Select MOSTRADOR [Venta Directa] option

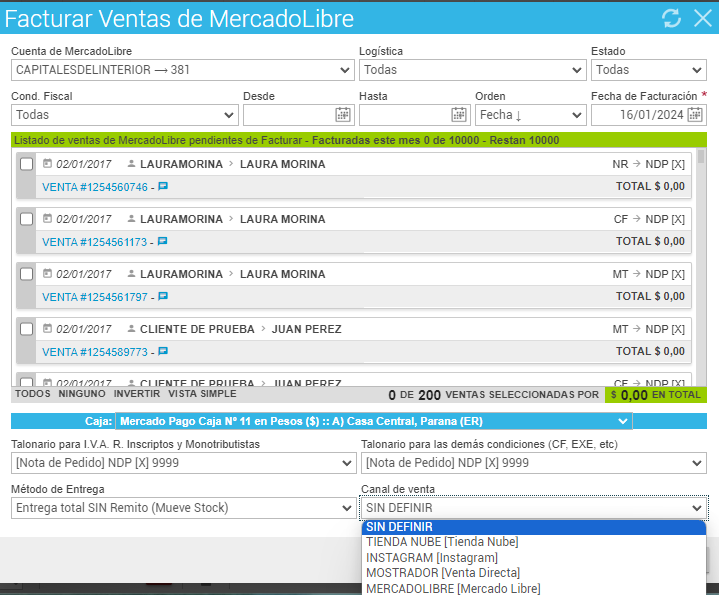click(x=534, y=573)
